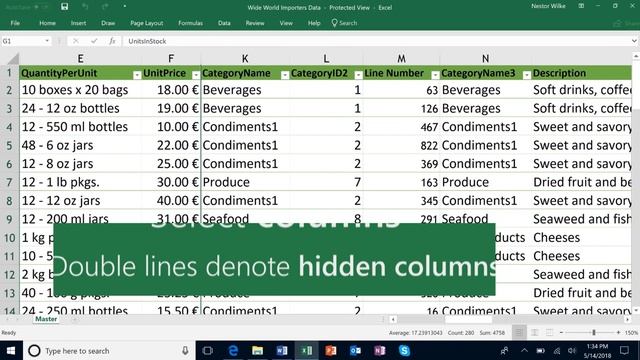
Task: Click the Cancel entry X icon
Action: pyautogui.click(x=76, y=41)
